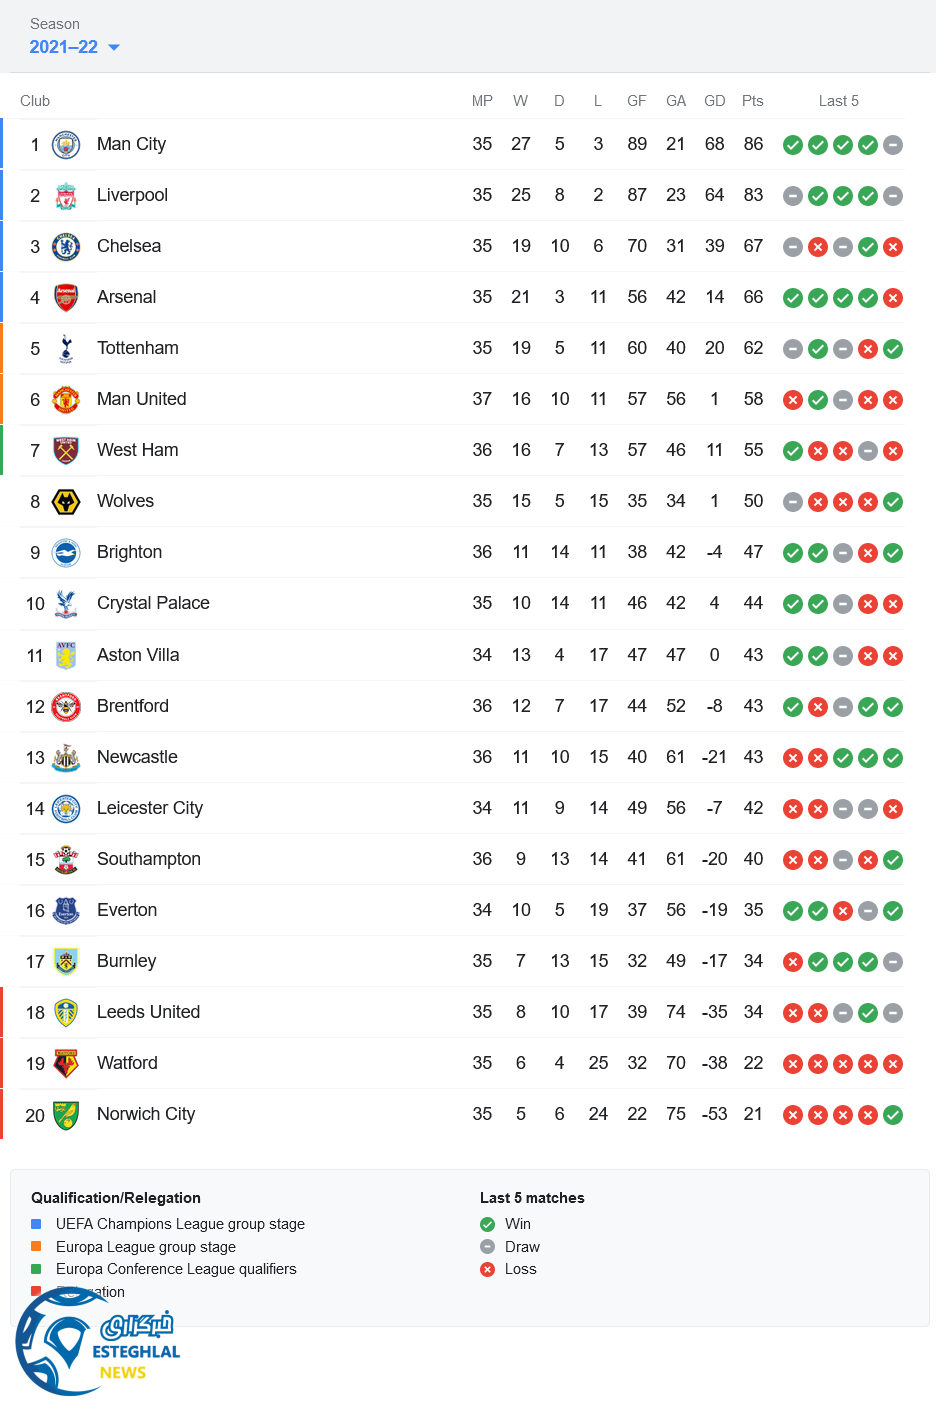Click the Wolves club crest
Viewport: 936px width, 1423px height.
pyautogui.click(x=66, y=502)
